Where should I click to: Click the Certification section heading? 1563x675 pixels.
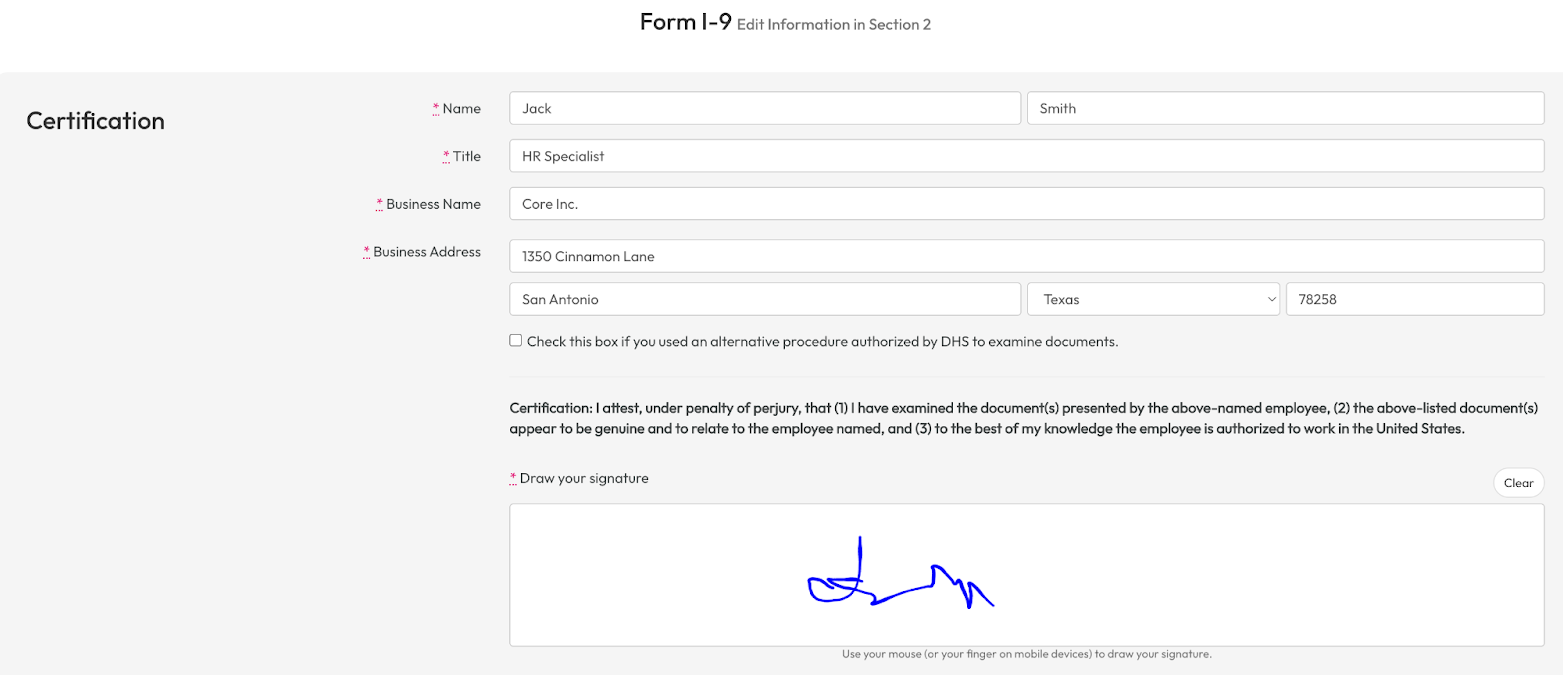point(95,121)
